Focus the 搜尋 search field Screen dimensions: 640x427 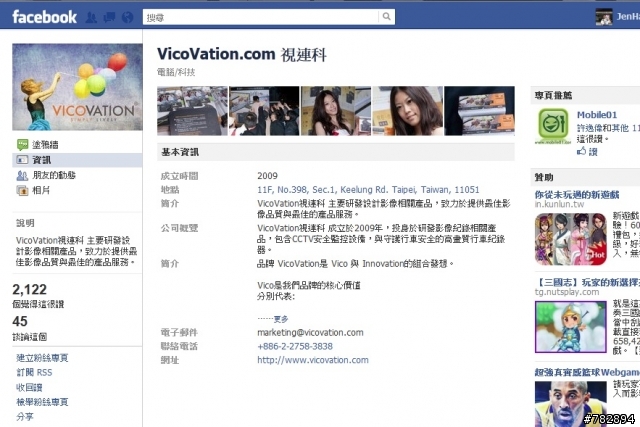(261, 17)
